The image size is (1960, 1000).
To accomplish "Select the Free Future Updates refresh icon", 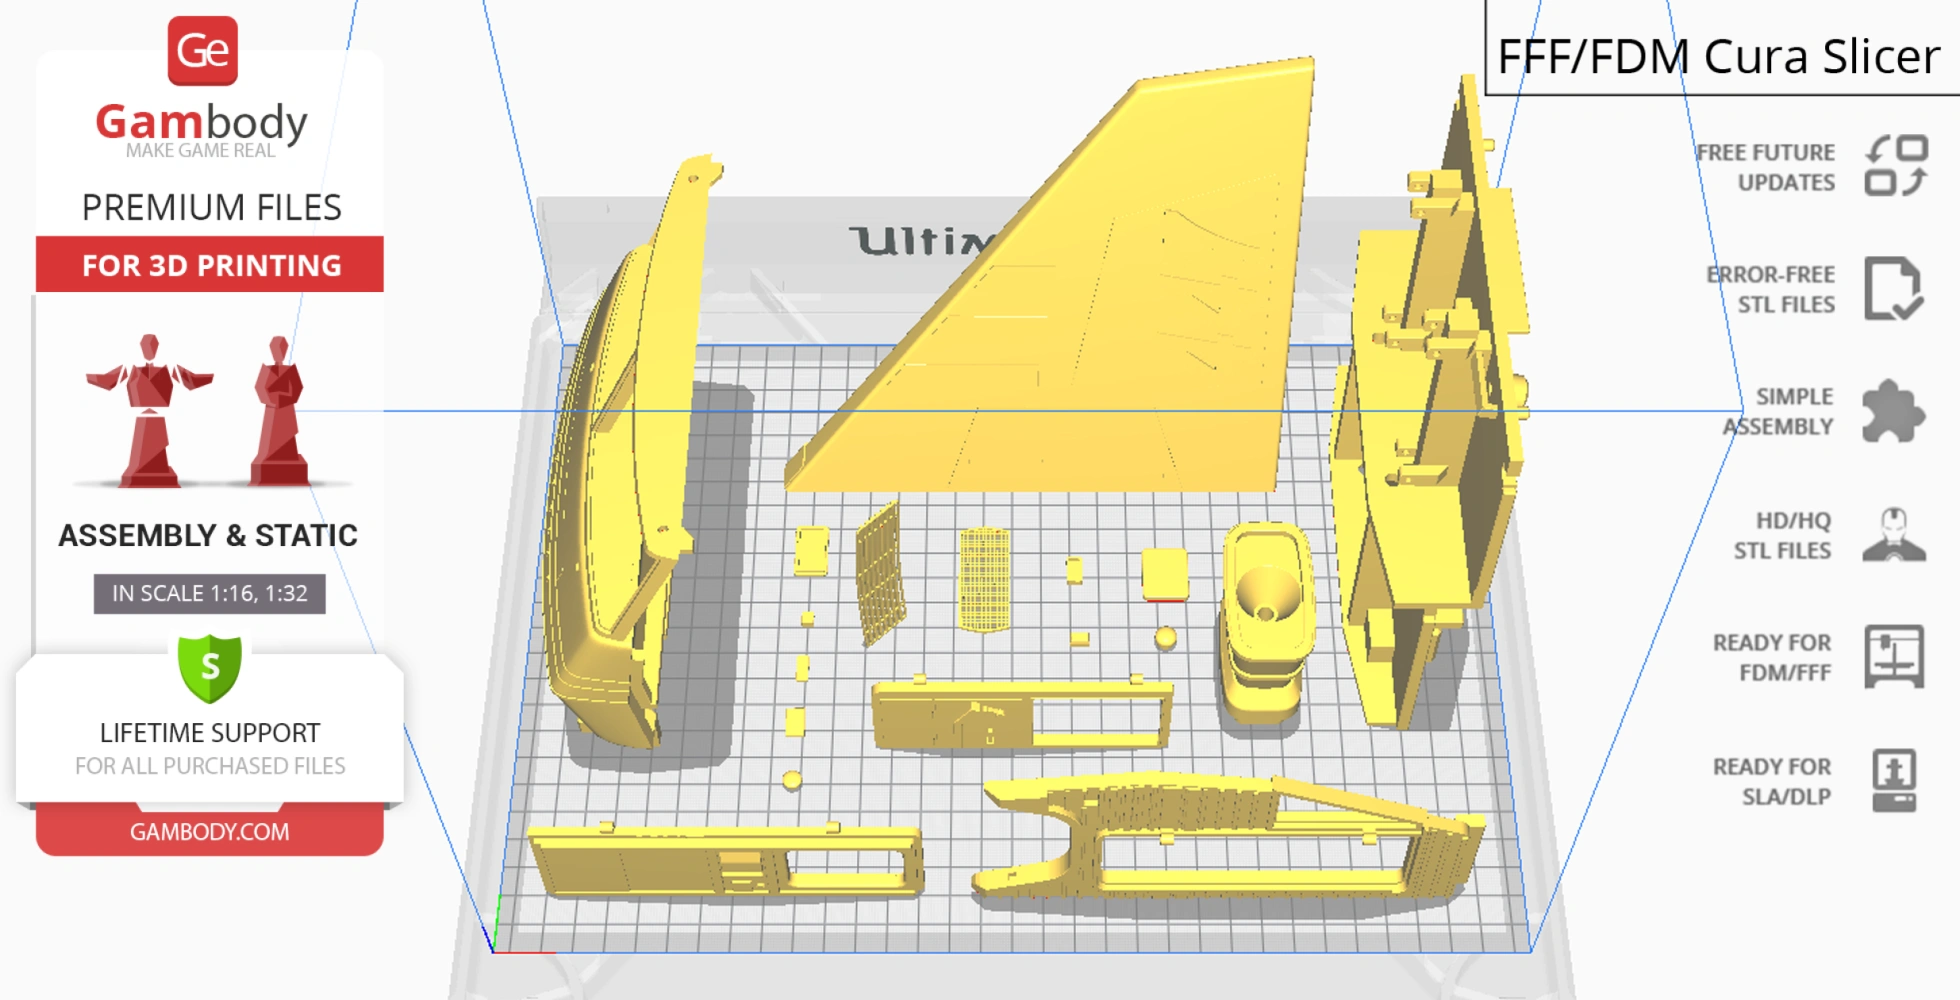I will (1895, 166).
